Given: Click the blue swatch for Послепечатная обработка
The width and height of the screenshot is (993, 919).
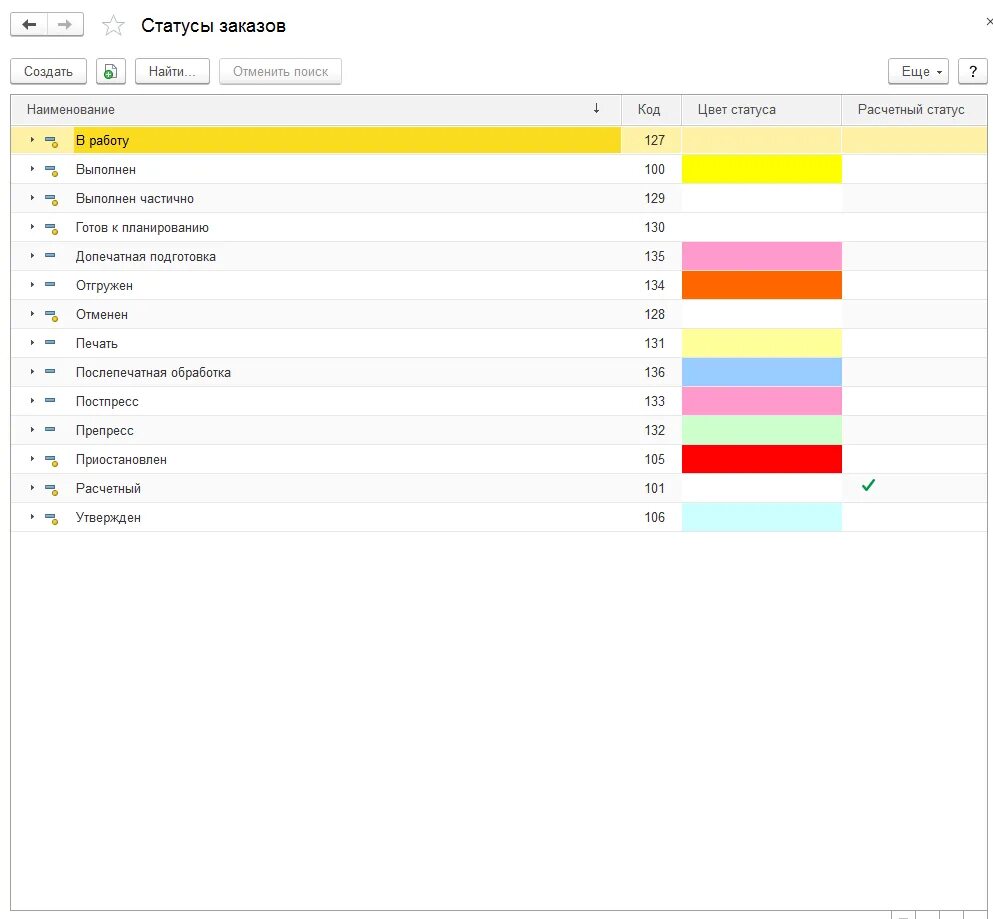Looking at the screenshot, I should (x=762, y=372).
